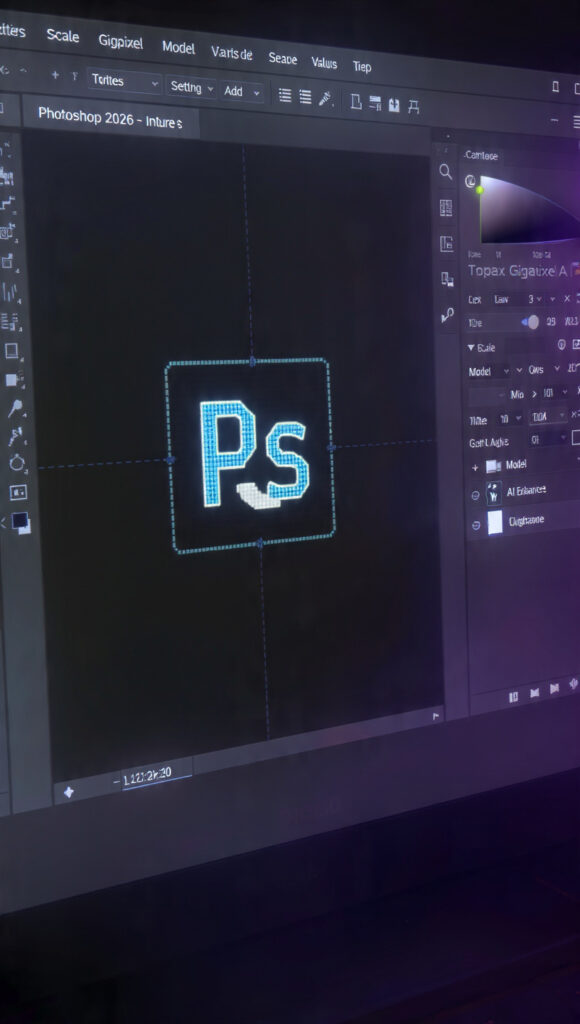Click the small flag icon at canvas bottom right

click(x=436, y=716)
